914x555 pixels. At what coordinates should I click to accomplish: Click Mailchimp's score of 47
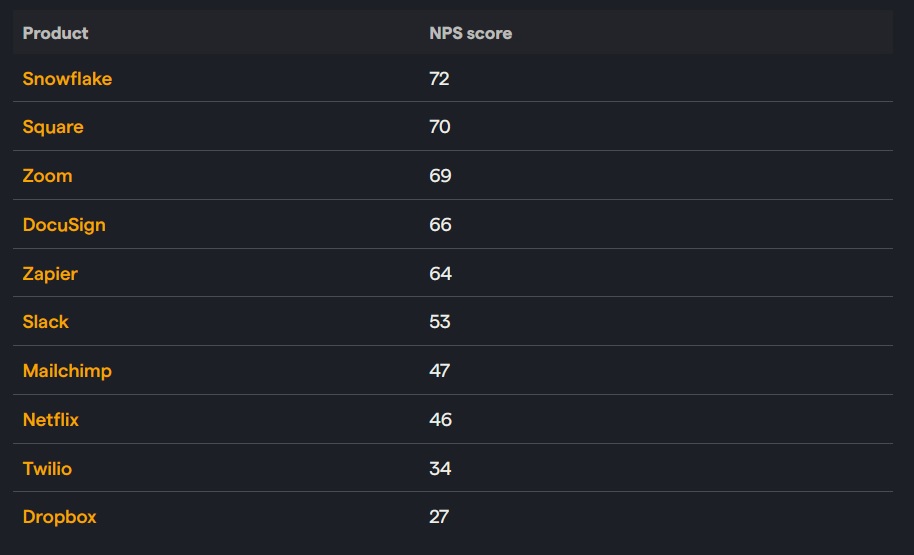(x=440, y=371)
